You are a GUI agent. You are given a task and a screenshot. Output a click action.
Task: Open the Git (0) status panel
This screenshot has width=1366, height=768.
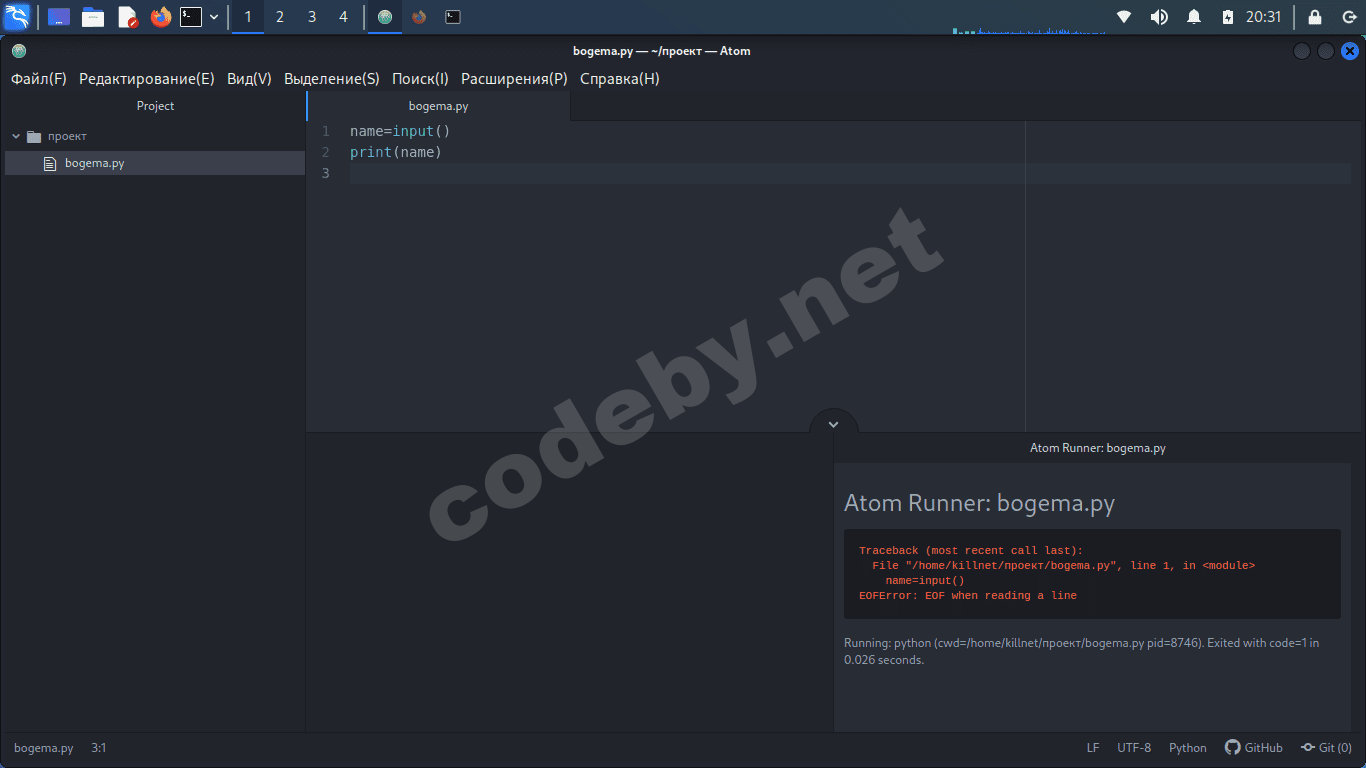[x=1326, y=748]
